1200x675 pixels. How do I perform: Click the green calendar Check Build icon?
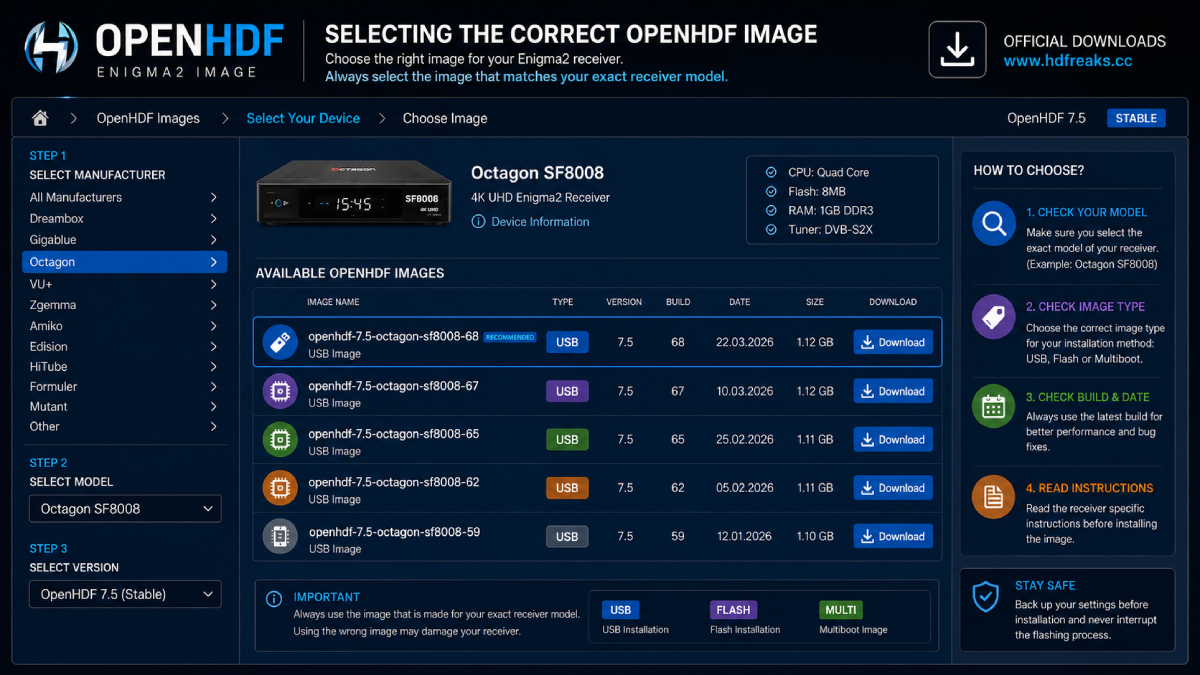coord(994,406)
